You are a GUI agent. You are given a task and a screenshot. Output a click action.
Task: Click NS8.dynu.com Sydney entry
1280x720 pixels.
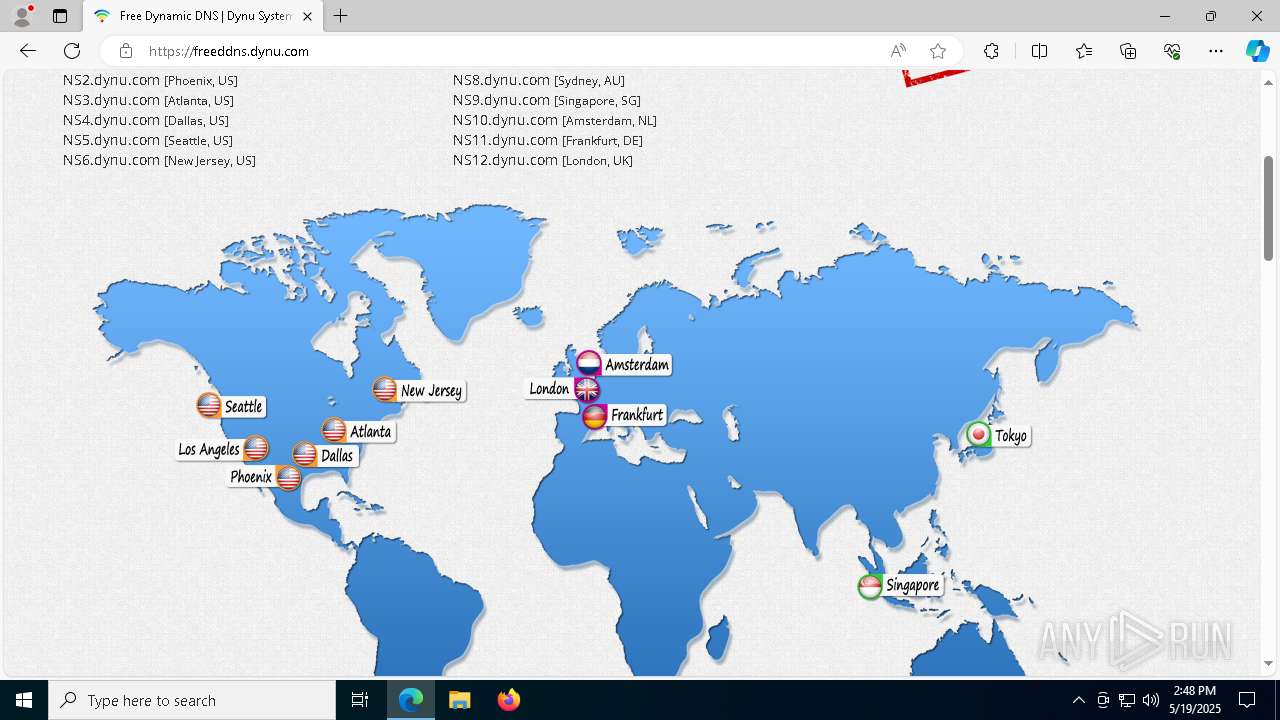[539, 80]
